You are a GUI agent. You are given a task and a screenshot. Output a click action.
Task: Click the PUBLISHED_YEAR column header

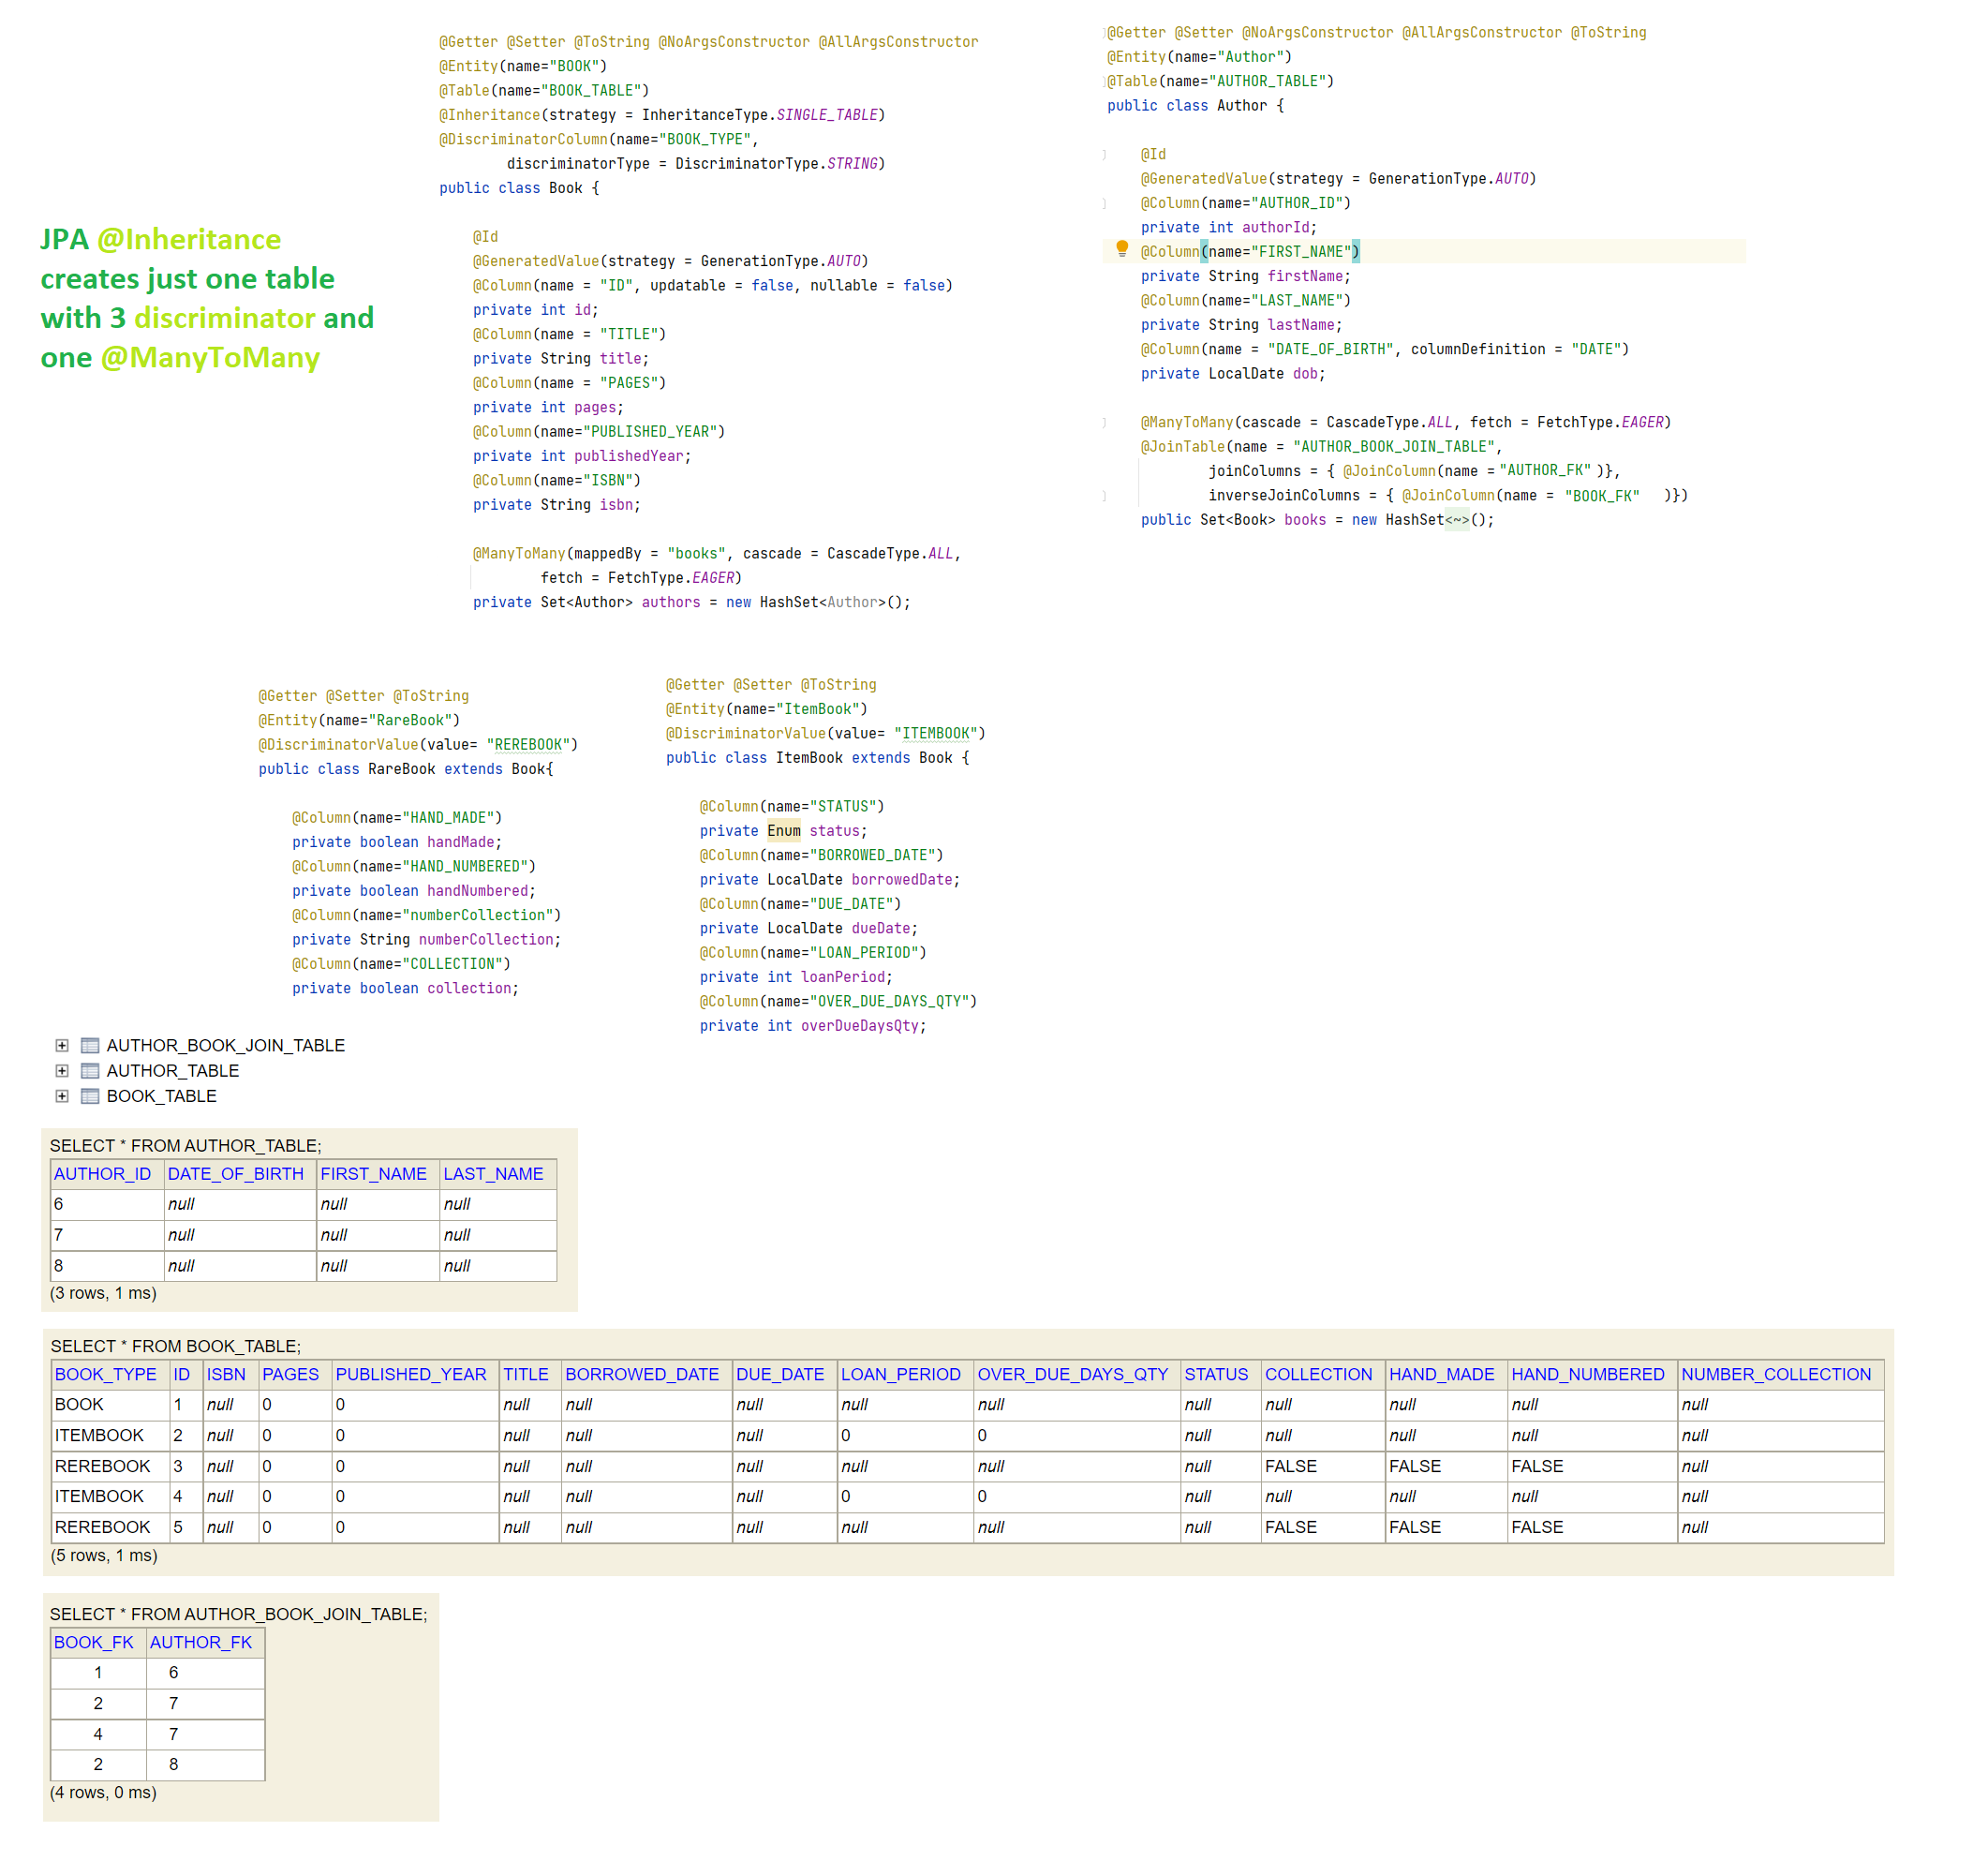click(410, 1374)
